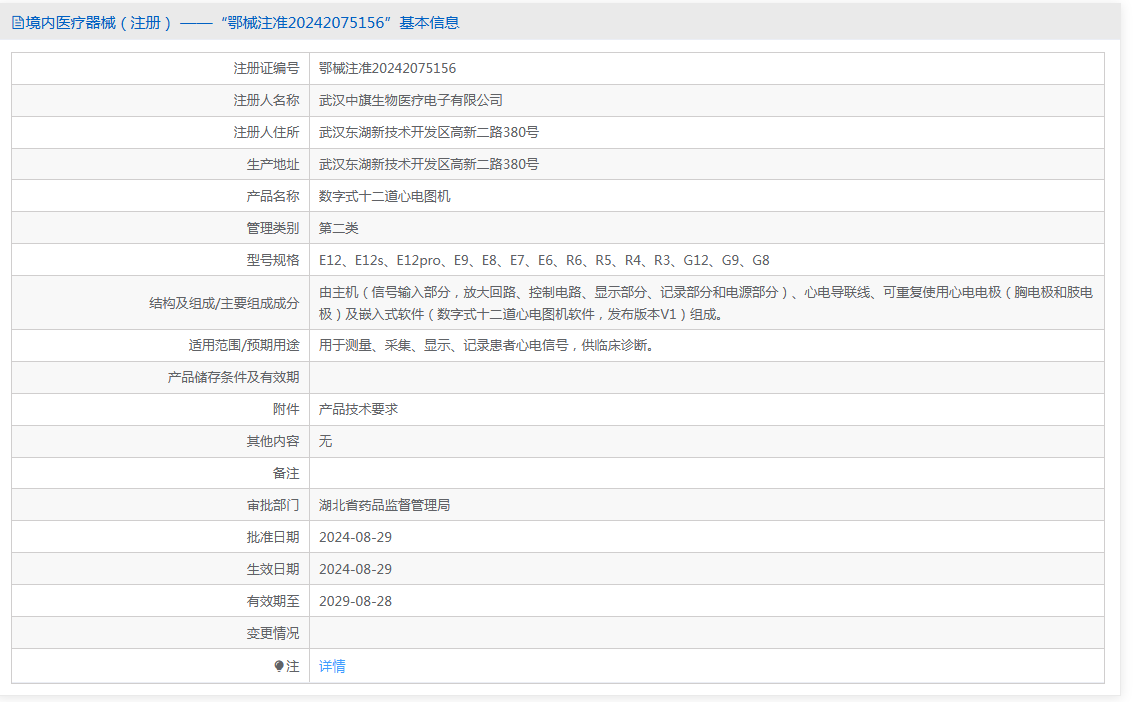Click the 产品名称 label
Screen dimensions: 1139x702
click(x=272, y=196)
